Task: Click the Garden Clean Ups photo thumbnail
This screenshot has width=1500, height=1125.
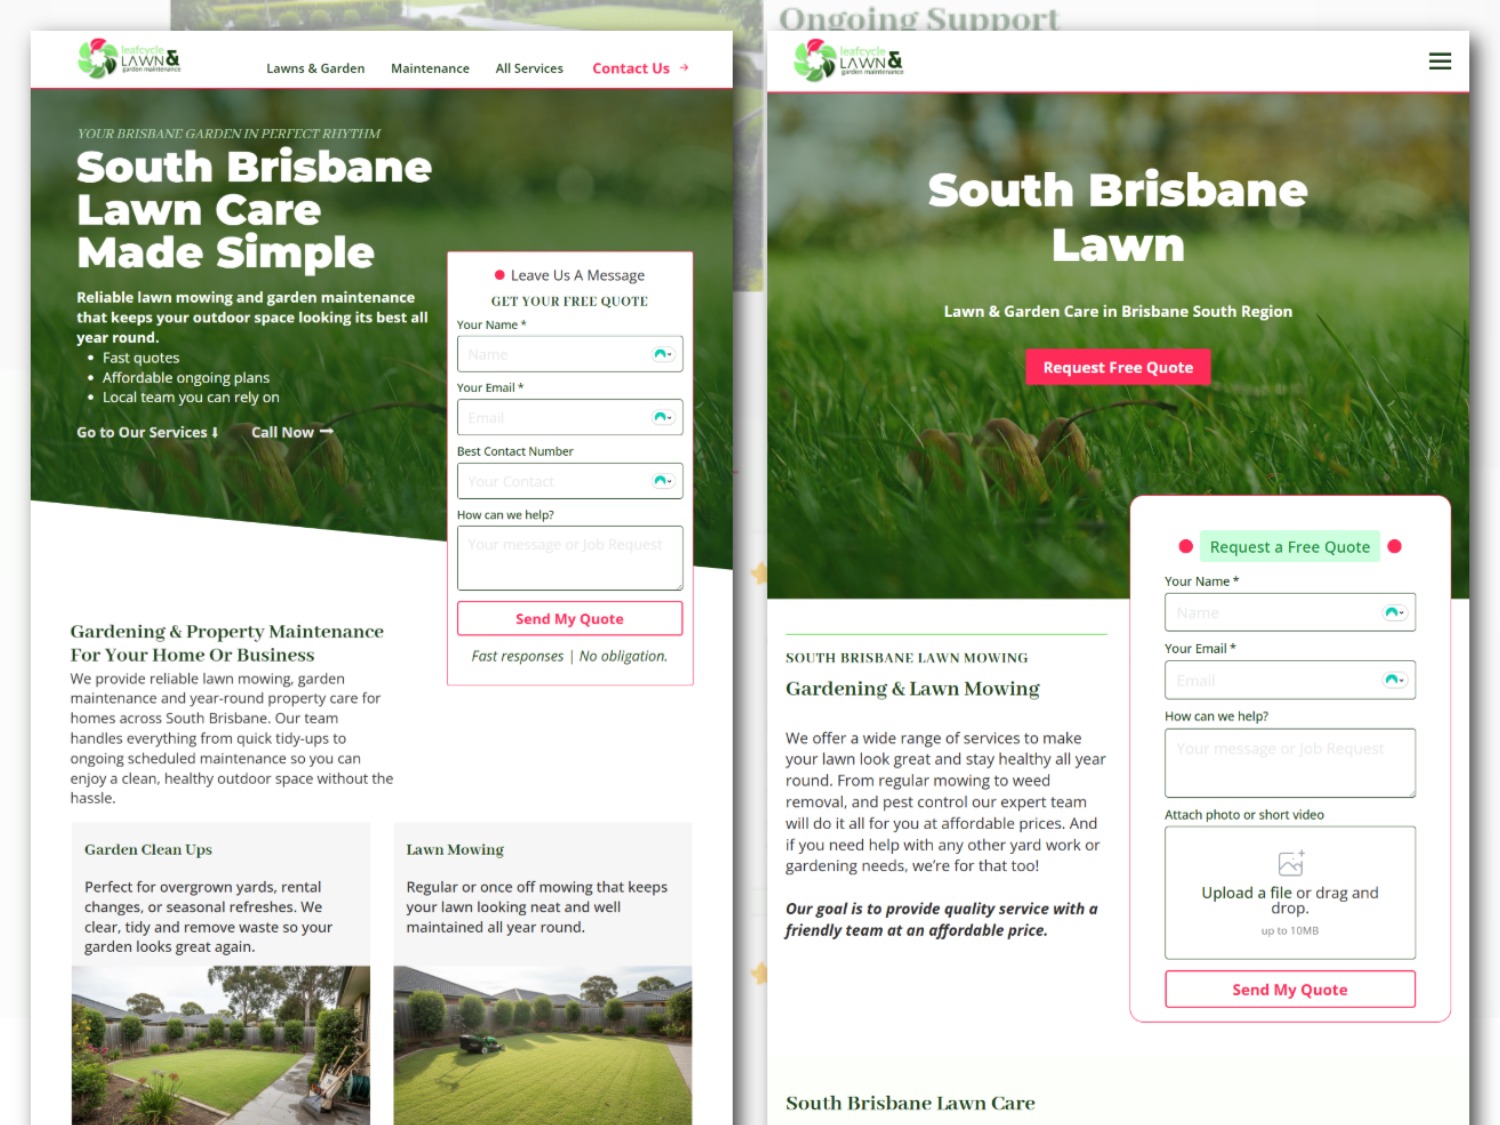Action: [220, 1045]
